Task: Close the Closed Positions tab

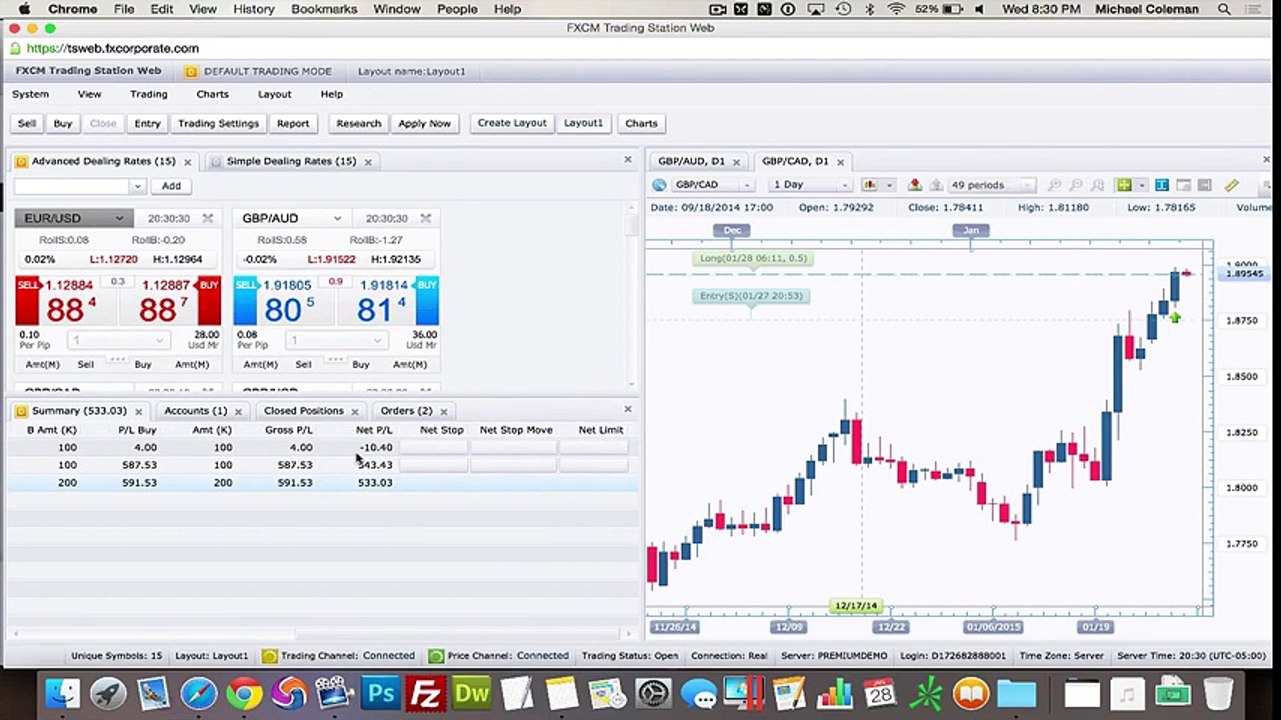Action: (x=354, y=411)
